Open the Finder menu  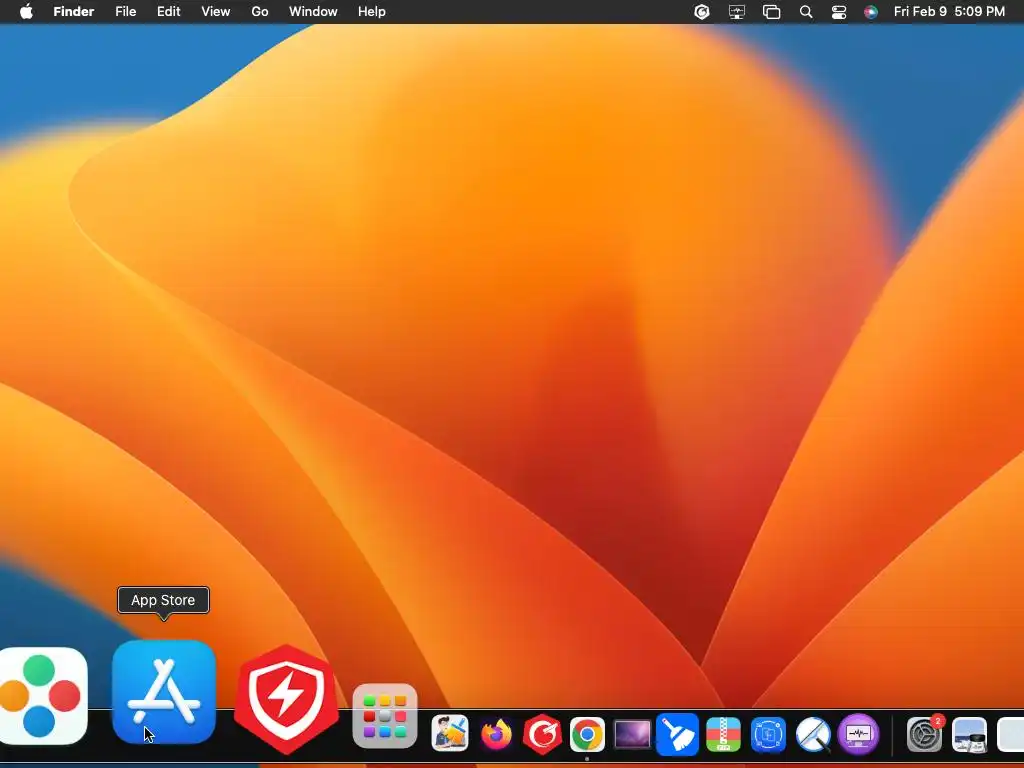tap(74, 12)
